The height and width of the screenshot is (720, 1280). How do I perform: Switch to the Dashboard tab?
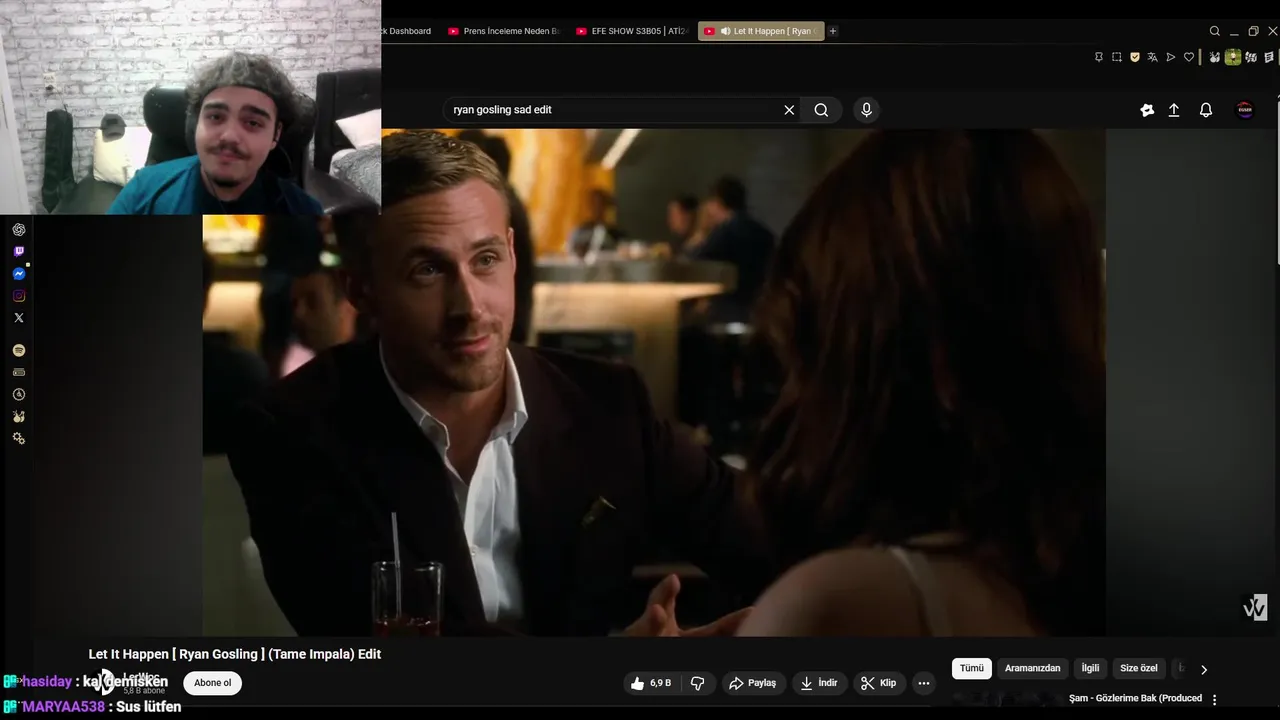coord(406,31)
